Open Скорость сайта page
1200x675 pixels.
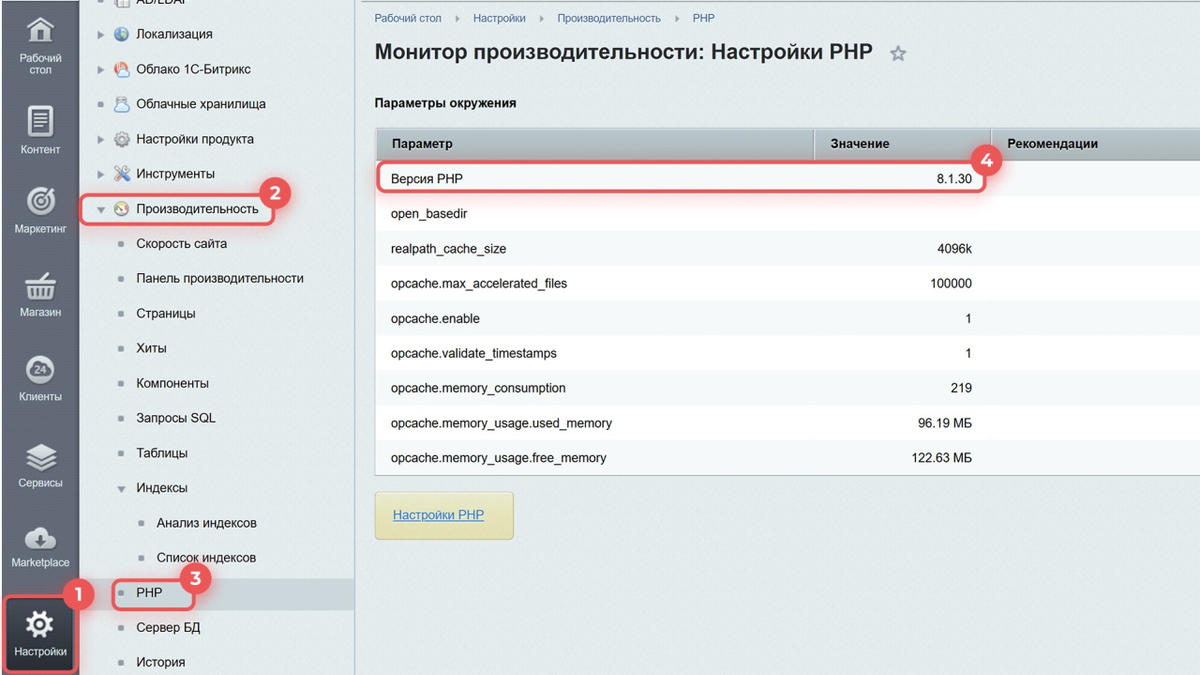181,244
